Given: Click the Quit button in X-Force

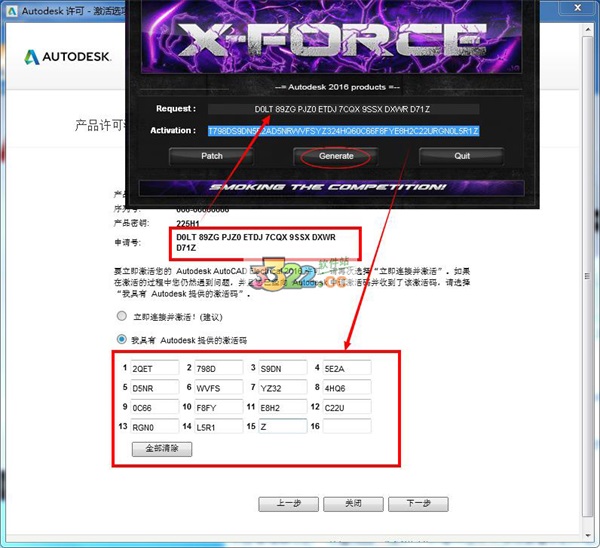Looking at the screenshot, I should point(461,156).
